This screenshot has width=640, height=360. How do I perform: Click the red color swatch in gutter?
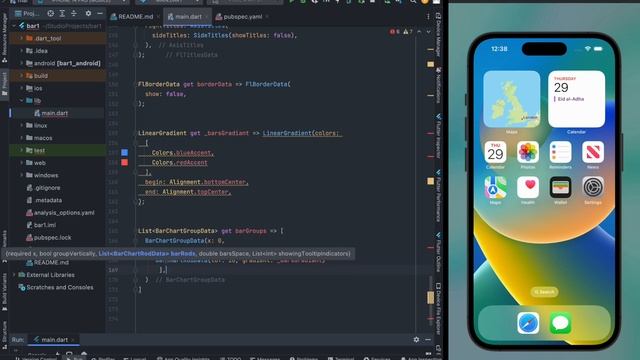coord(124,162)
